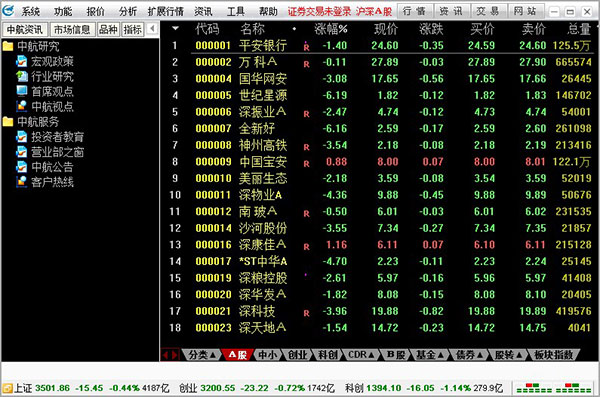Switch to the B股 tab

[x=396, y=355]
